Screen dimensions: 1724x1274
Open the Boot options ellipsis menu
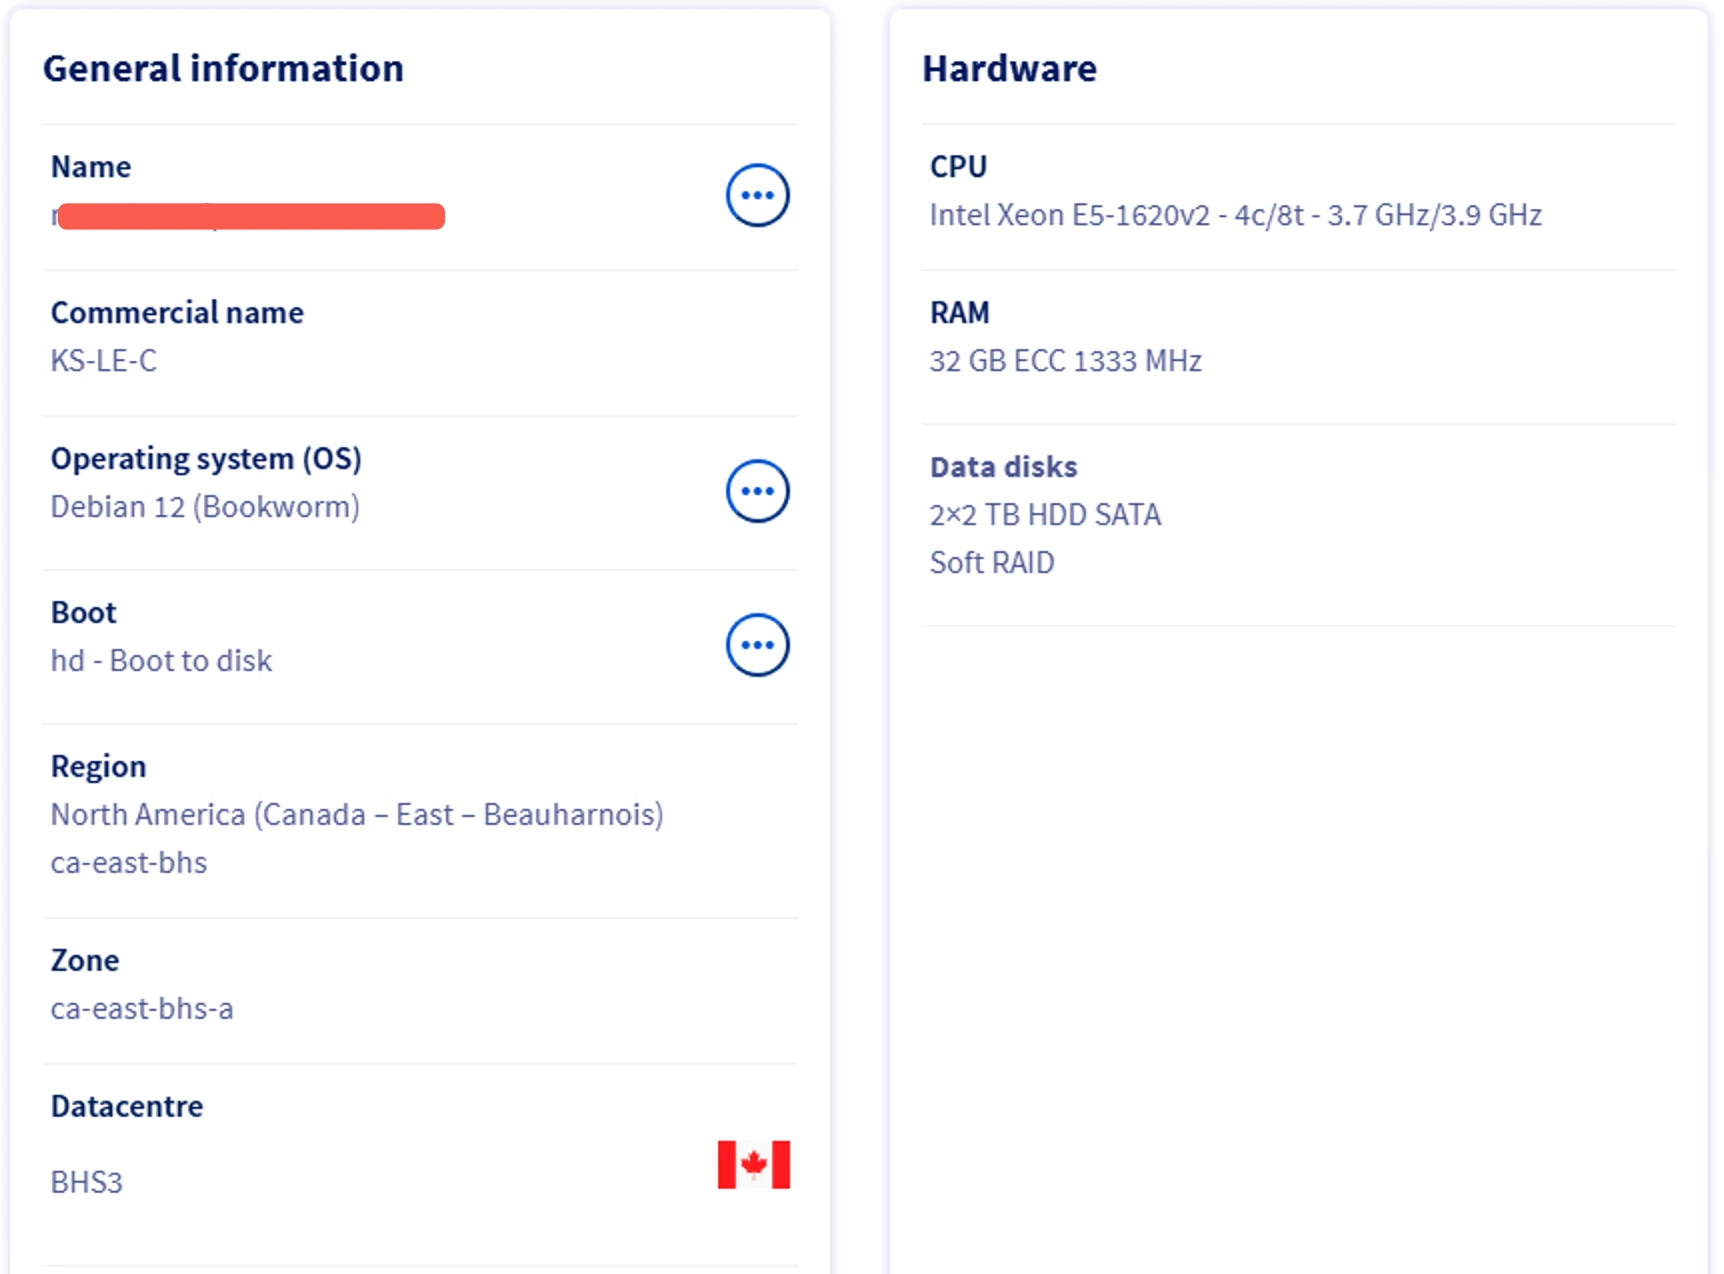[757, 645]
